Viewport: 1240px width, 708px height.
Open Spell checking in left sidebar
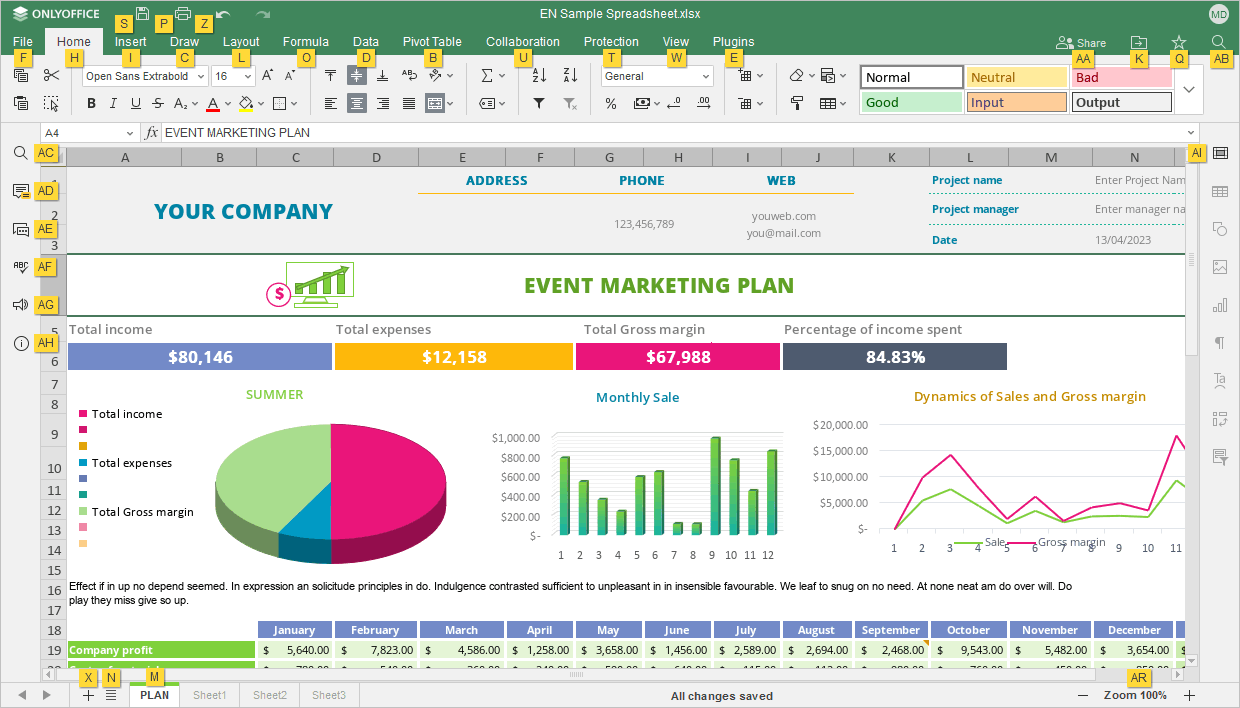click(21, 267)
